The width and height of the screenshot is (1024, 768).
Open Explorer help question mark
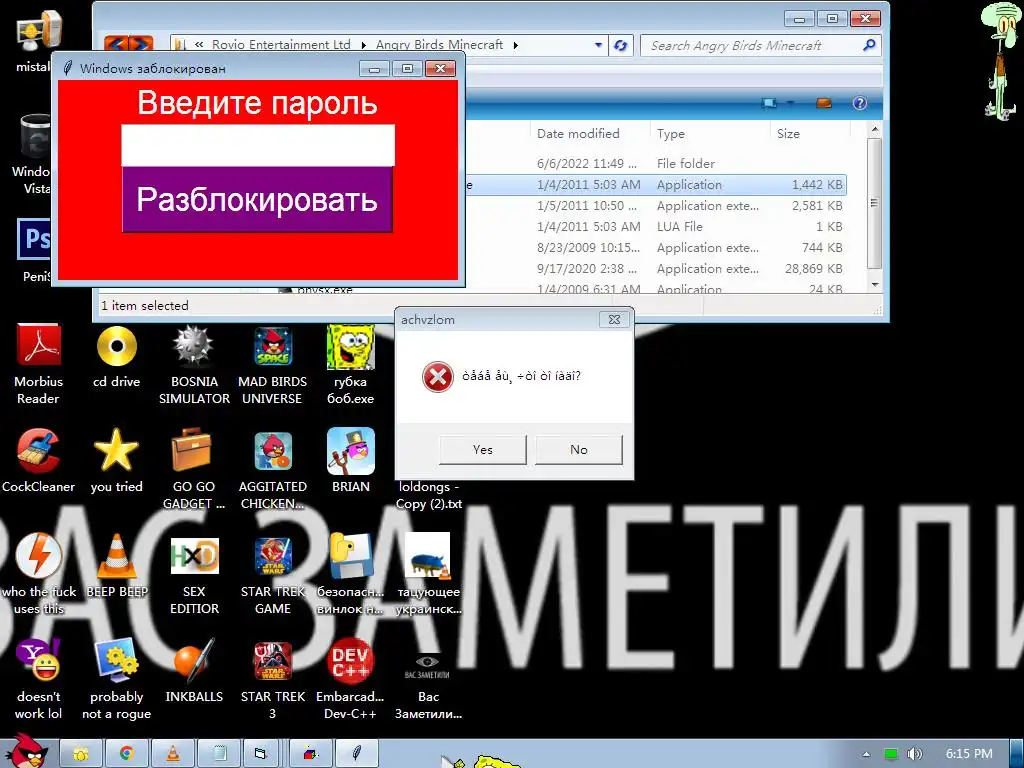click(860, 103)
